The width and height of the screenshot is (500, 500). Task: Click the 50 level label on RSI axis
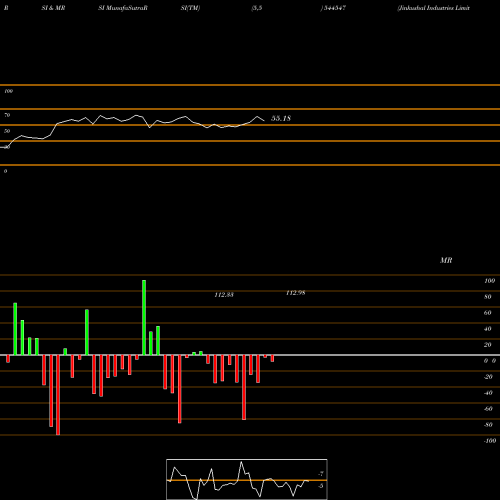7,131
